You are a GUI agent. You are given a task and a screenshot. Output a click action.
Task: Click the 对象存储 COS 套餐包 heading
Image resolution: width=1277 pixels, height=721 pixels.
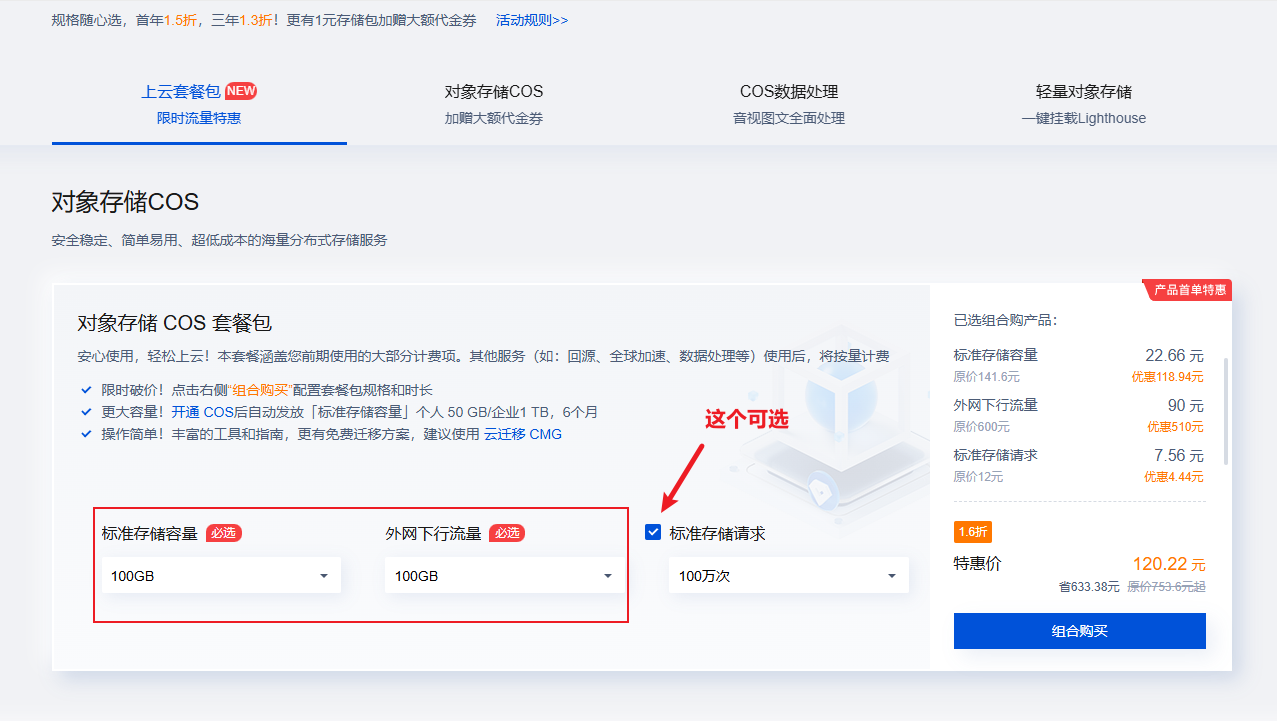[175, 323]
